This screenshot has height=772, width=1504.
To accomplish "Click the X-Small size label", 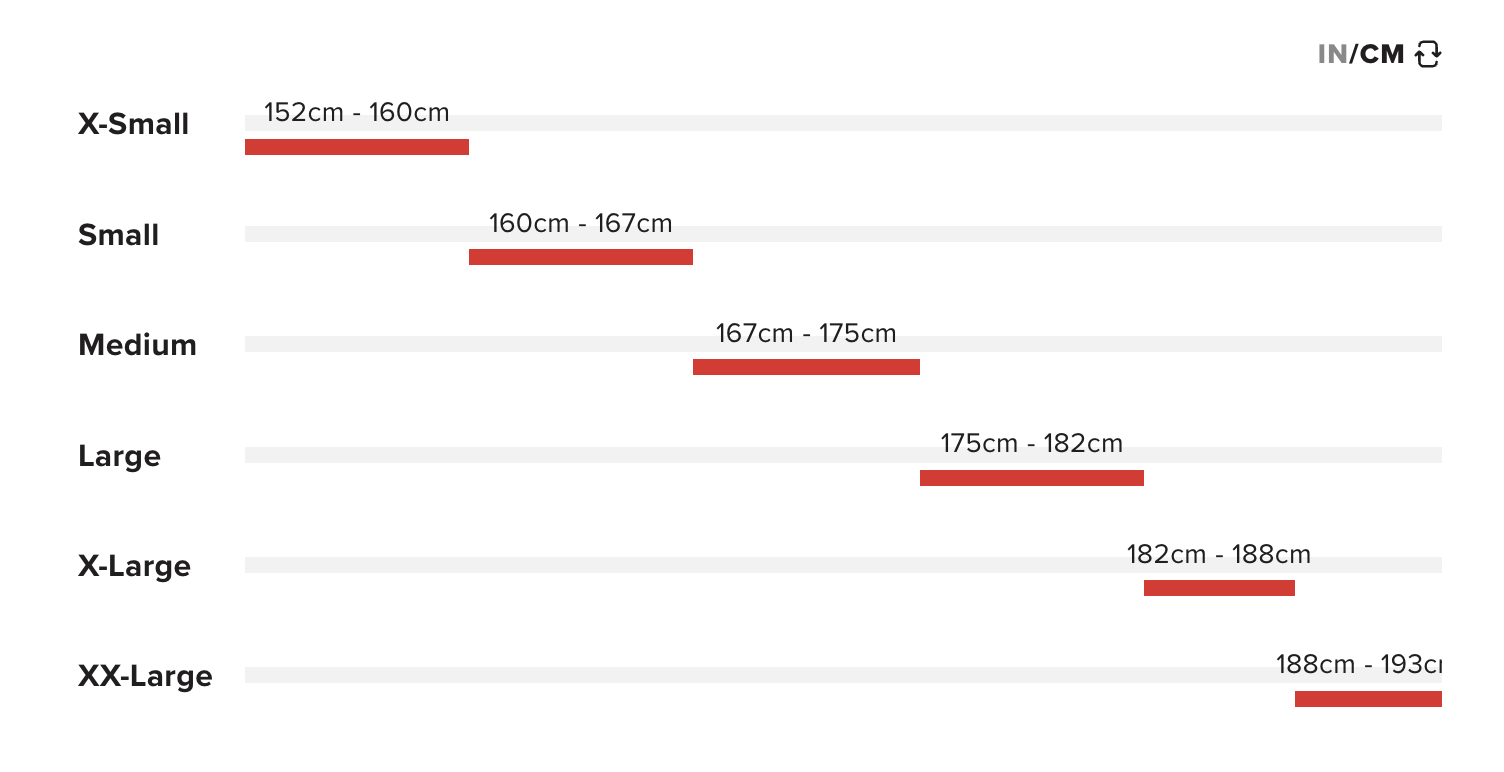I will [x=133, y=125].
